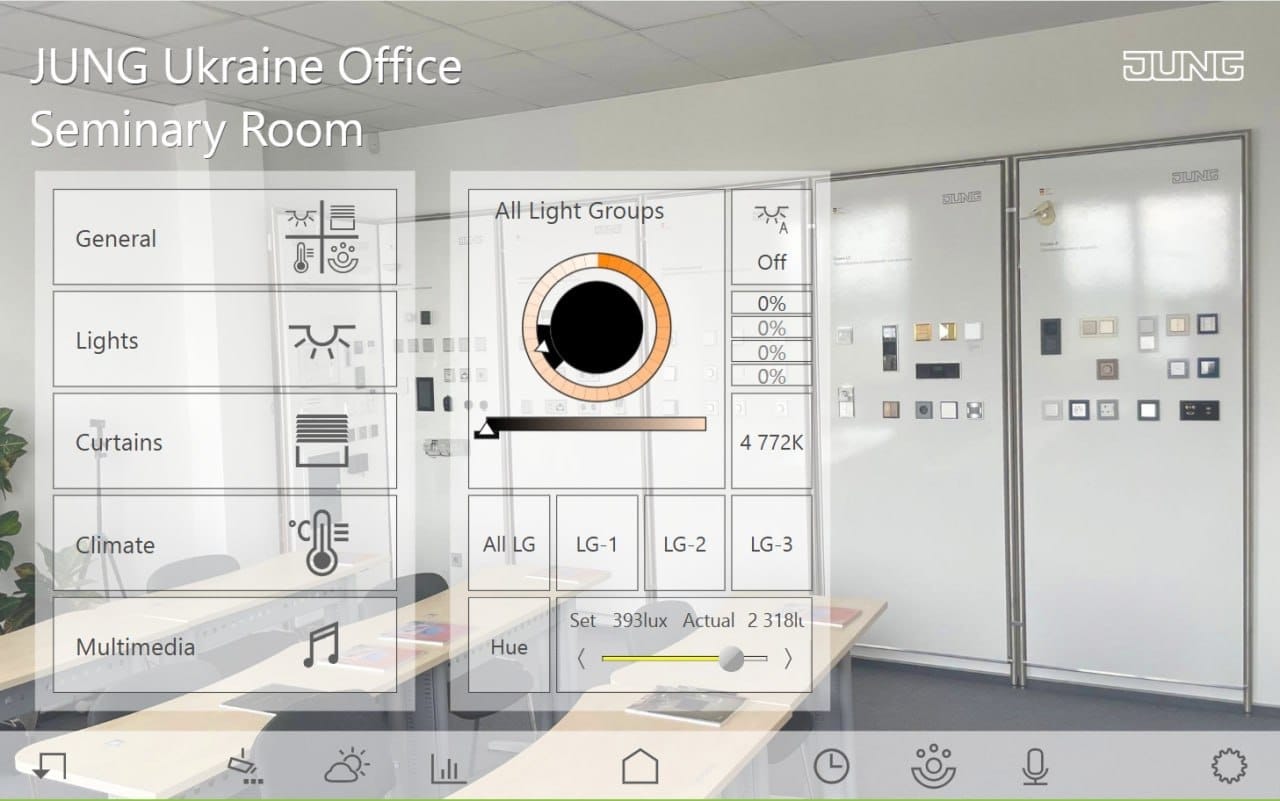Click the 'All Light Groups' heading
This screenshot has height=801, width=1280.
click(580, 211)
